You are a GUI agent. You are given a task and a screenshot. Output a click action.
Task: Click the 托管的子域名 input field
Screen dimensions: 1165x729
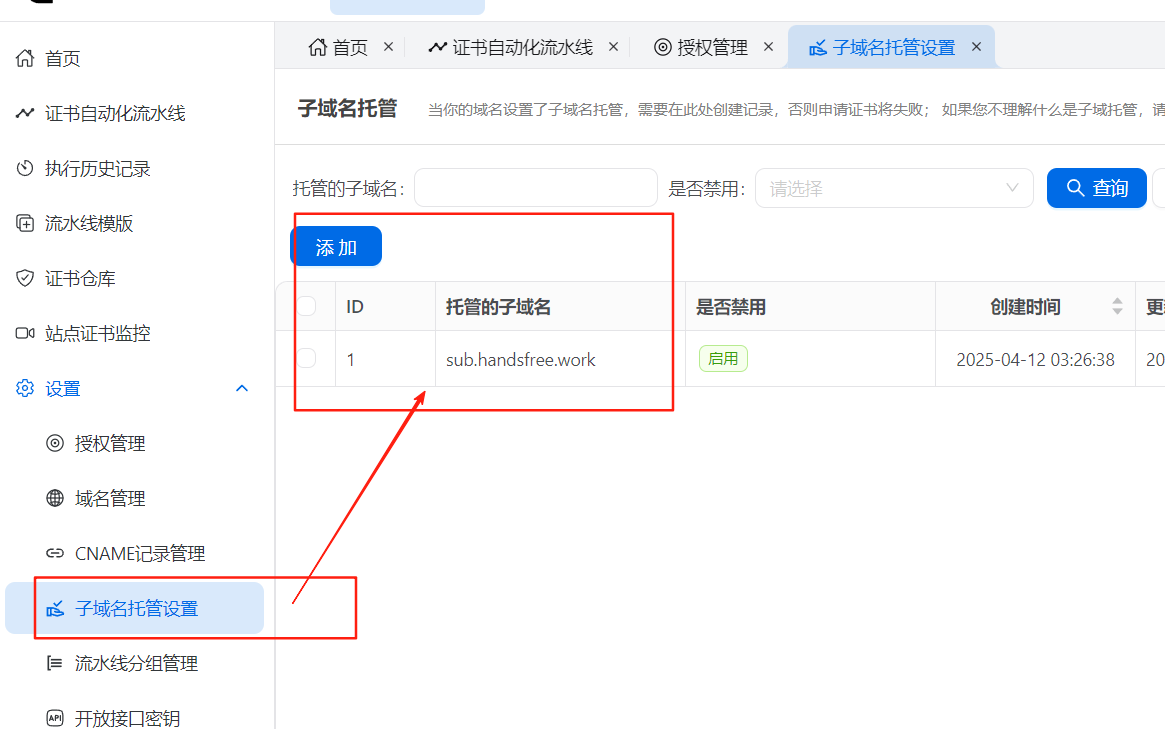point(535,188)
